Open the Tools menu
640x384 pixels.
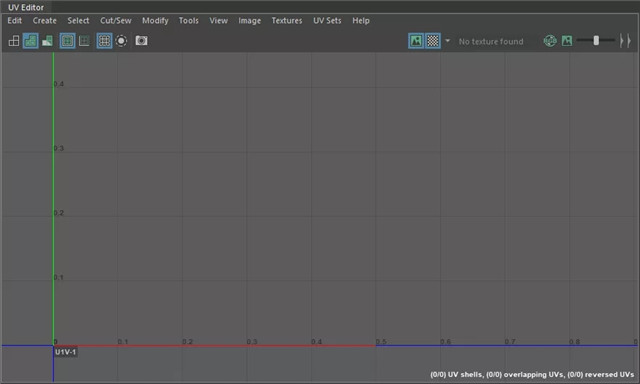189,20
